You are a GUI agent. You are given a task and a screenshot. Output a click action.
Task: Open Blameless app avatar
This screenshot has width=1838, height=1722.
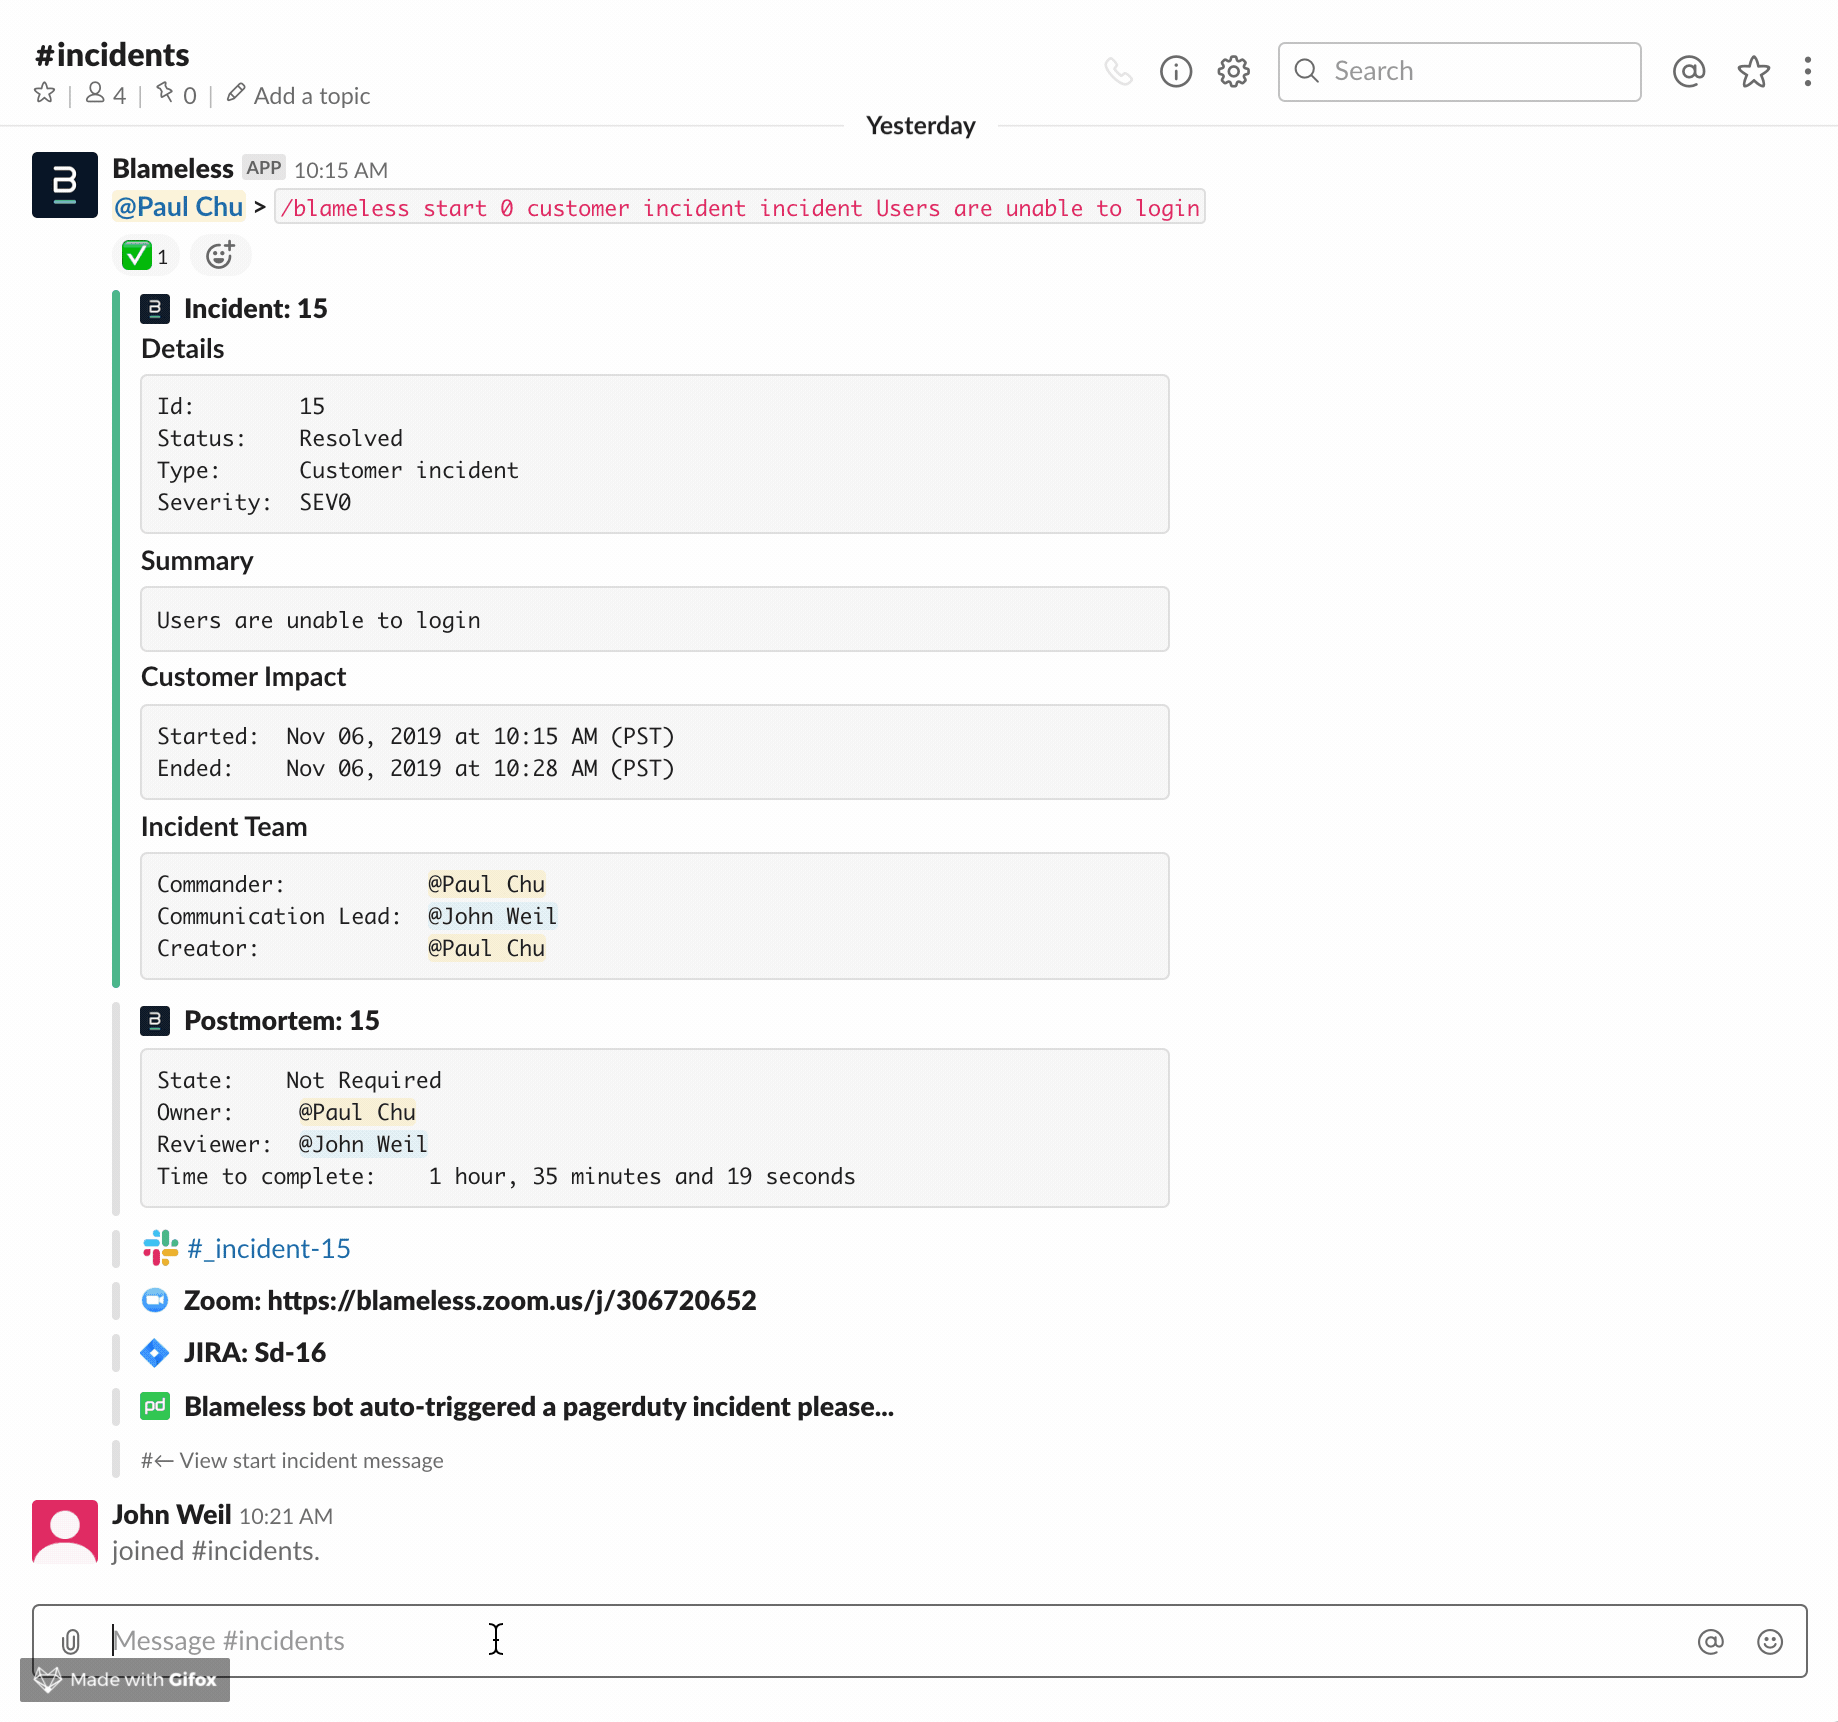[x=65, y=185]
